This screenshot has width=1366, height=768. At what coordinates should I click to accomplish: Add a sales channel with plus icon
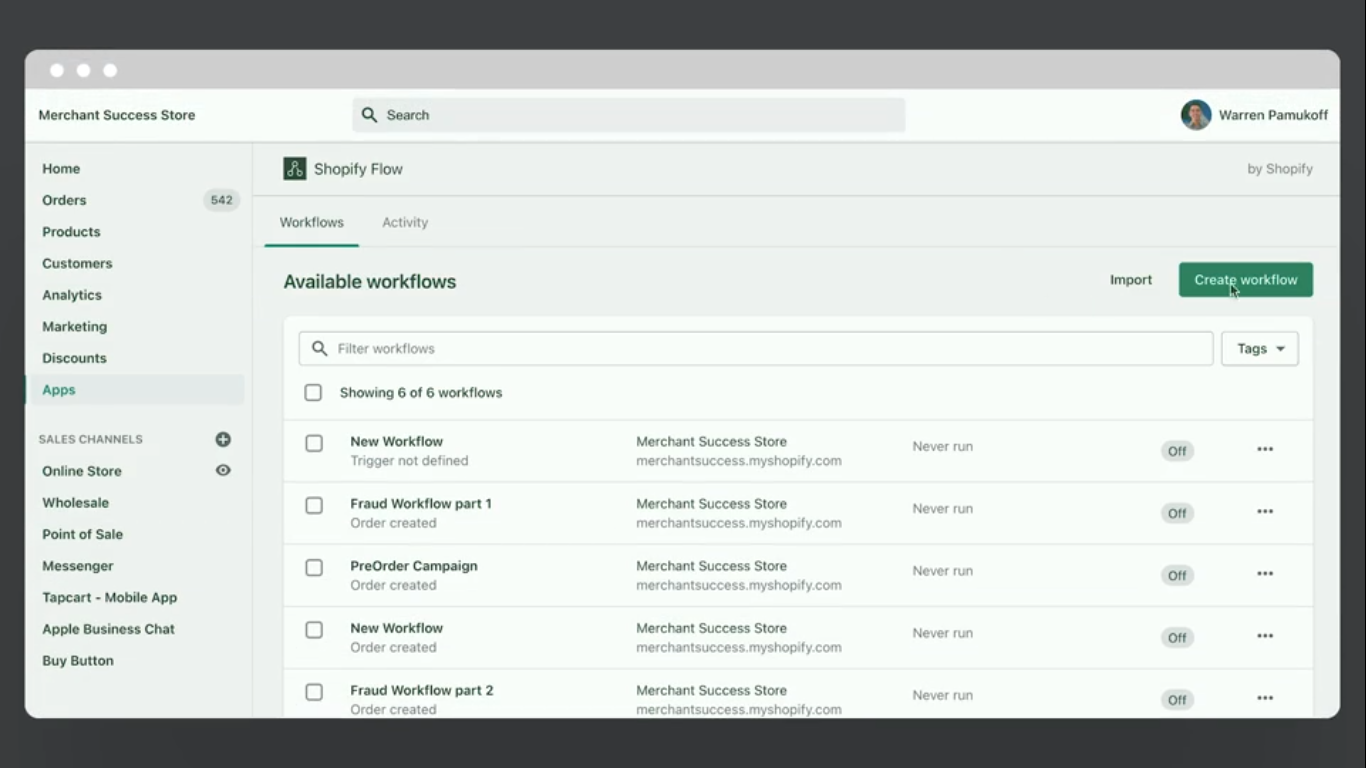point(223,439)
